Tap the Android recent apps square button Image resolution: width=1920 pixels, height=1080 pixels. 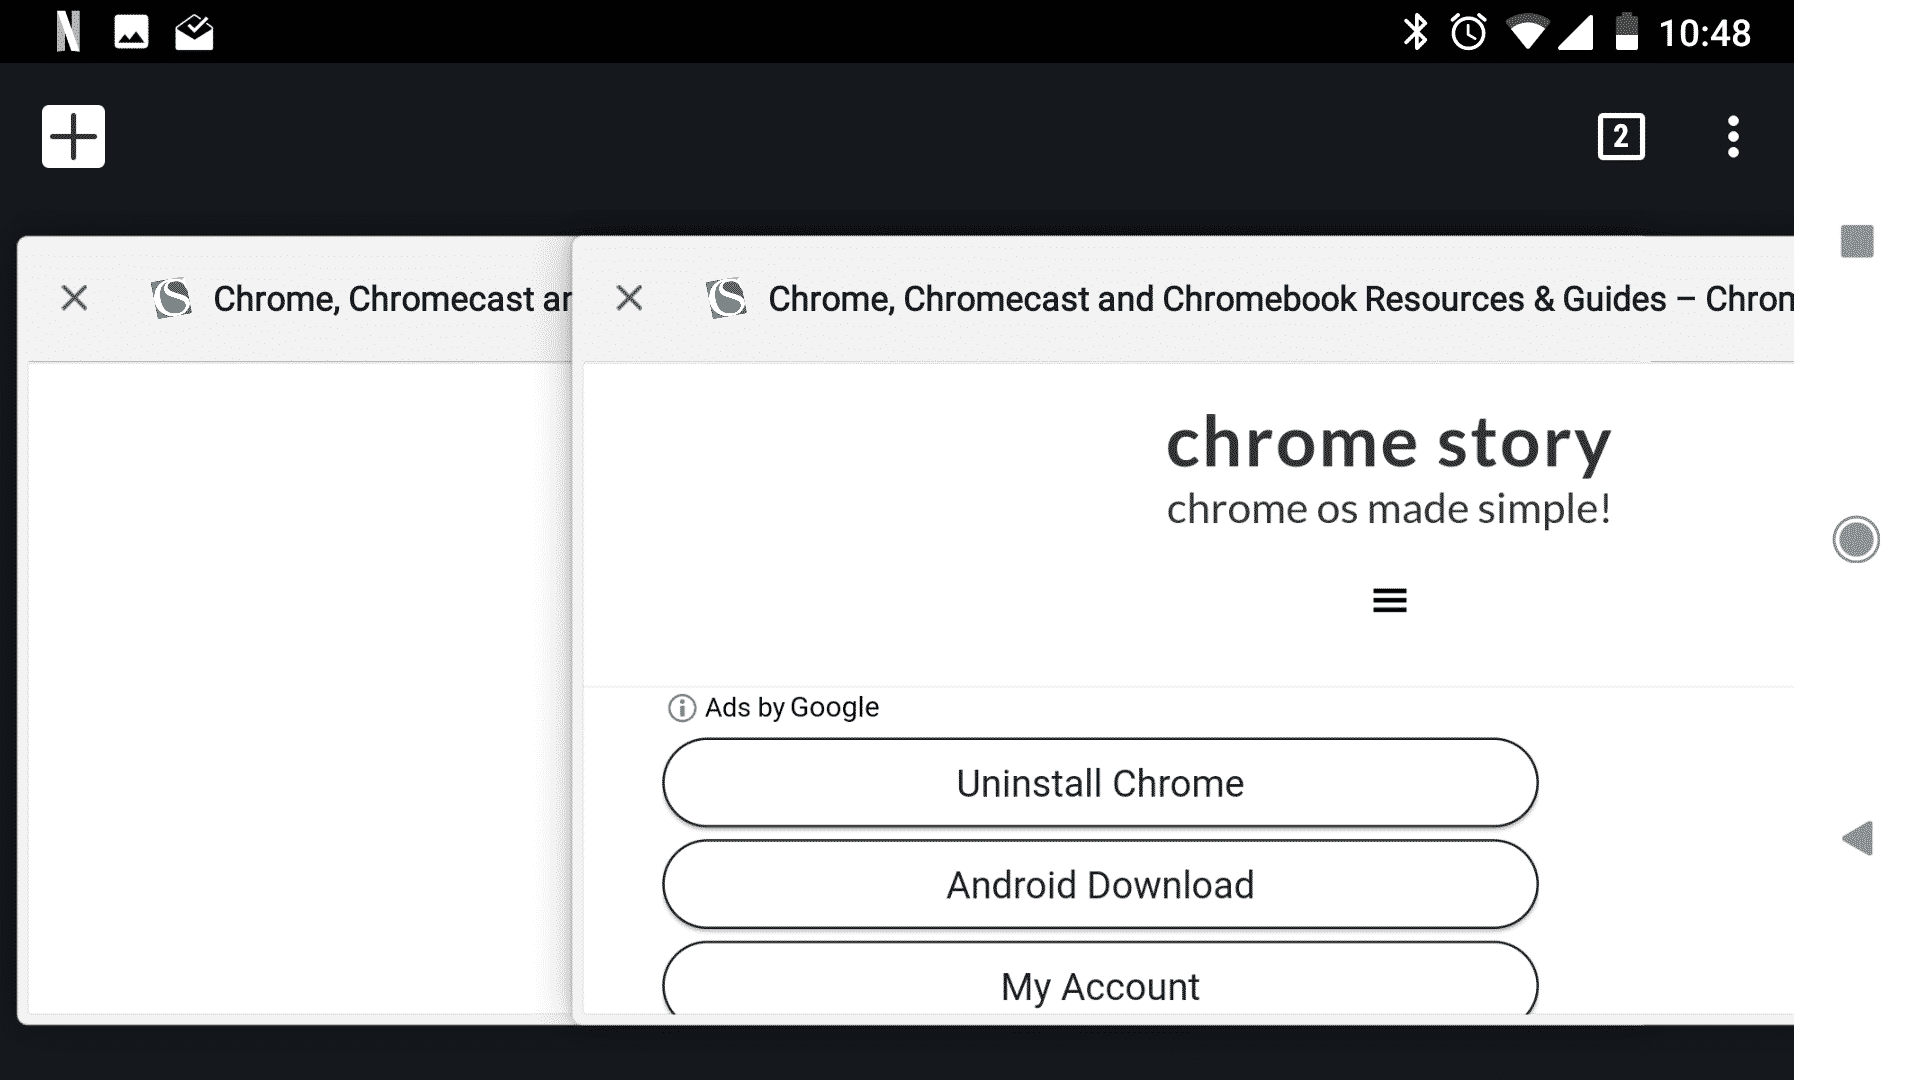tap(1856, 241)
